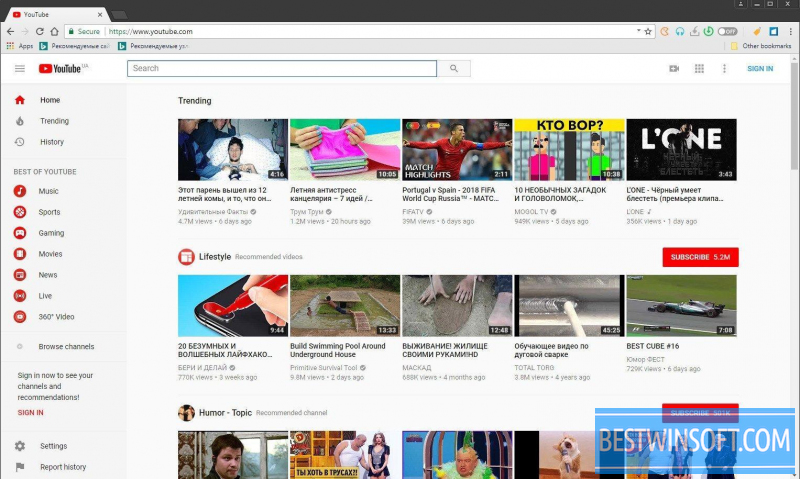Open the Gaming category
This screenshot has height=479, width=800.
coord(50,233)
